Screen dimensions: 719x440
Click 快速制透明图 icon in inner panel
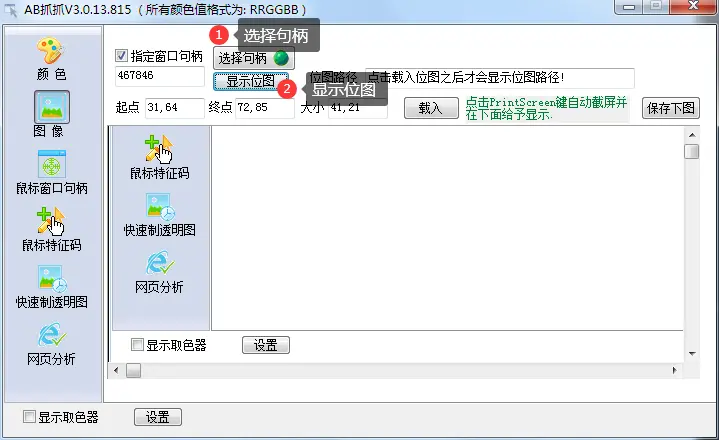(159, 214)
